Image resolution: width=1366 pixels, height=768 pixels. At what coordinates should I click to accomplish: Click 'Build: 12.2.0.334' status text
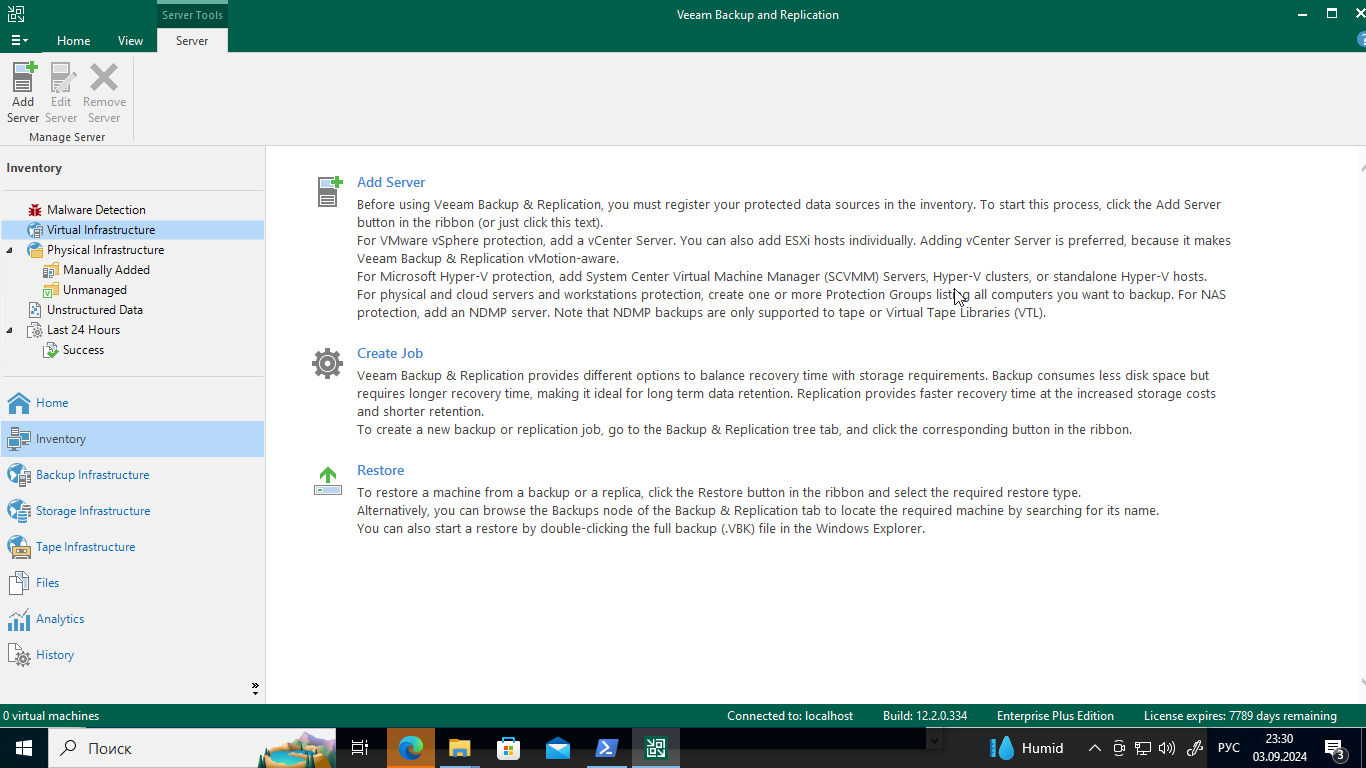click(925, 716)
